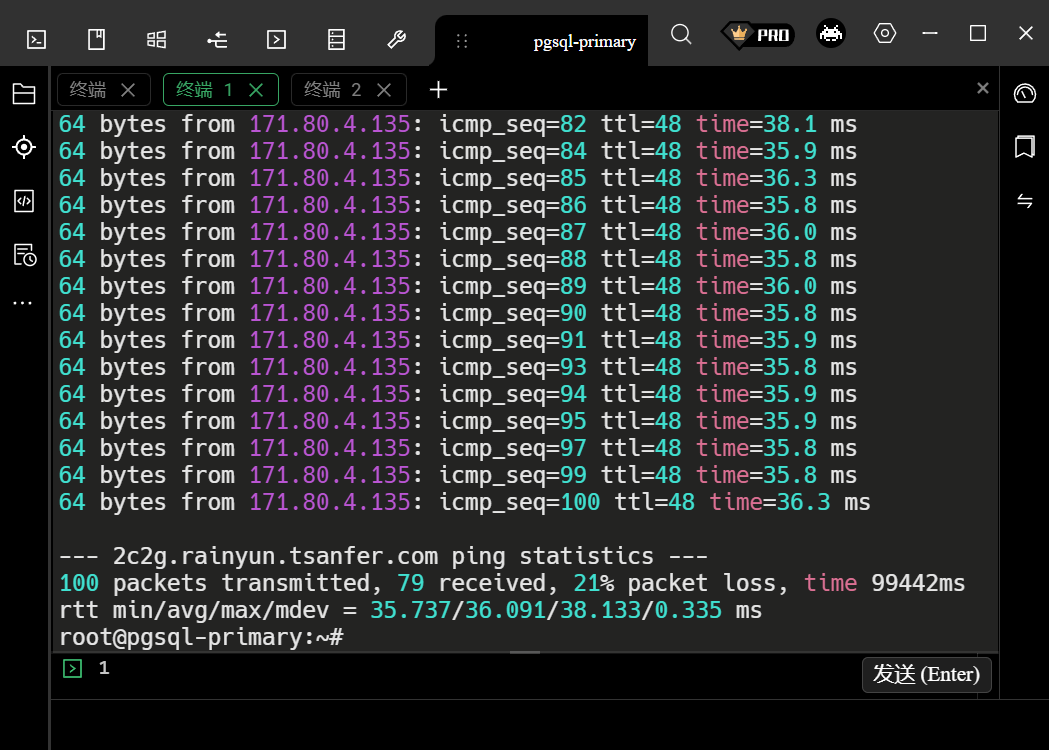Open the speedometer monitor icon on right
Screen dimensions: 1049x750
[1024, 94]
